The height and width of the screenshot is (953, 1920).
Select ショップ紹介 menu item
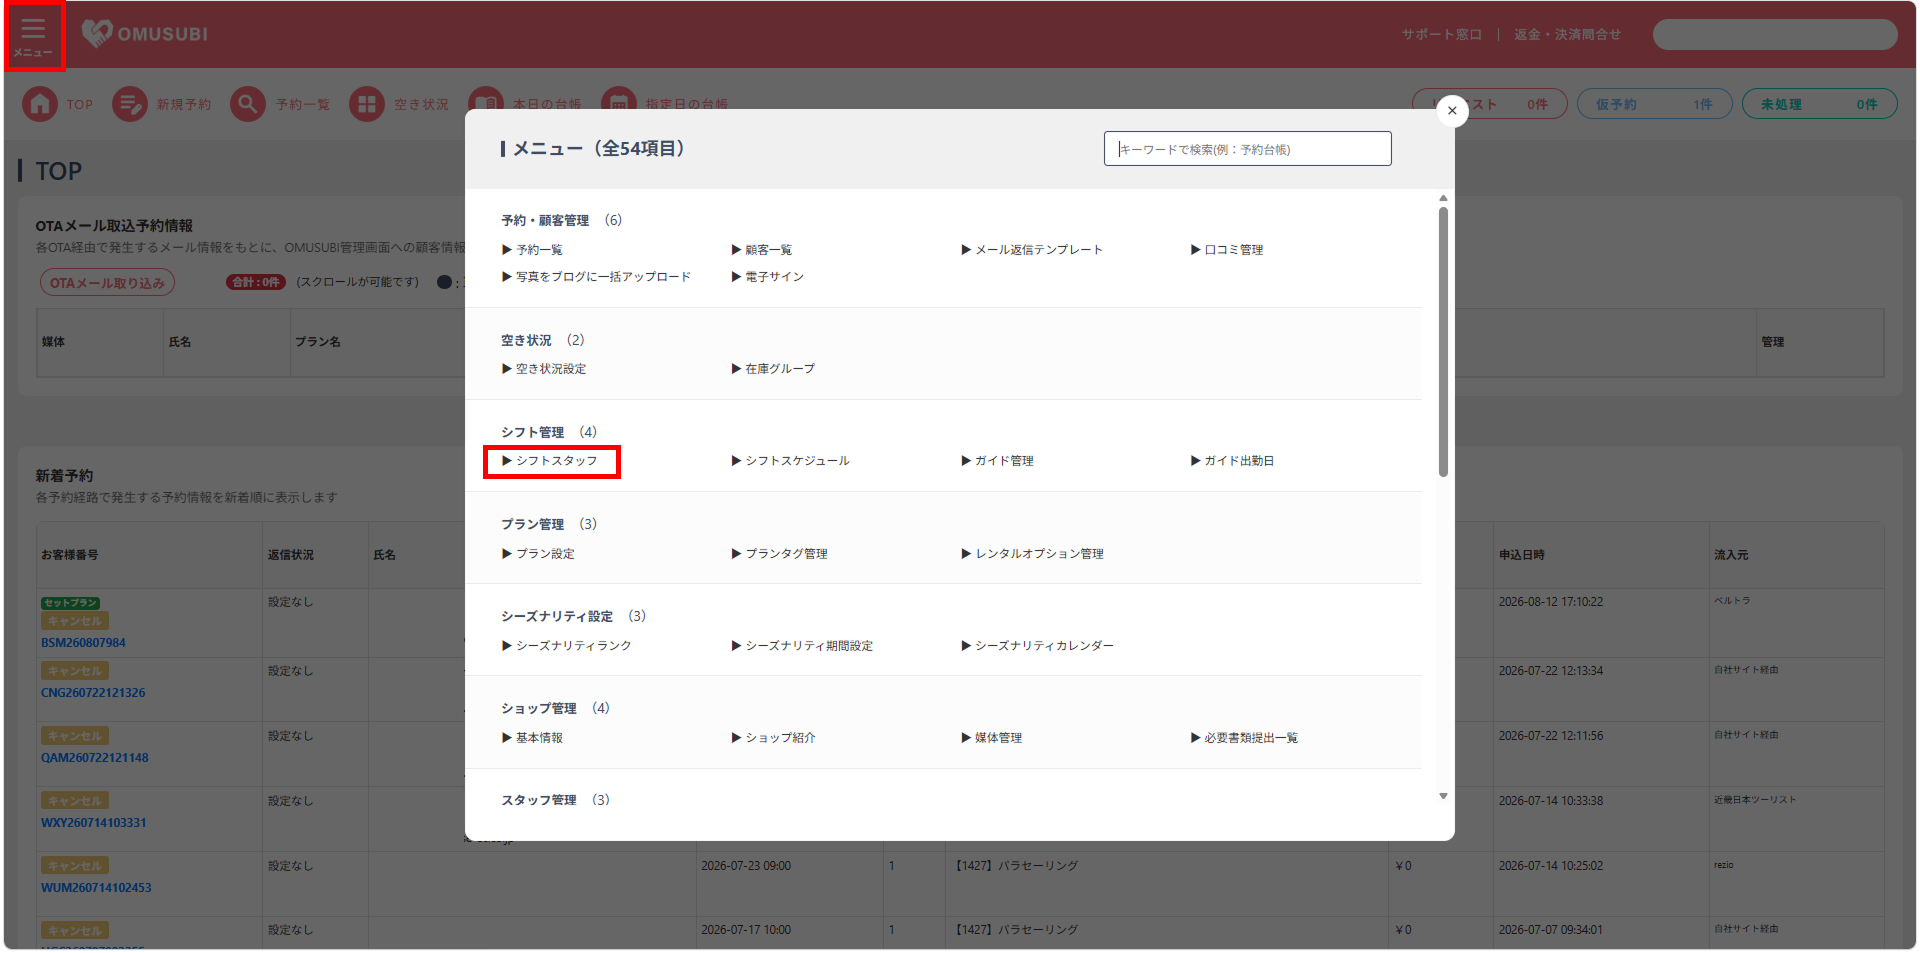coord(774,738)
